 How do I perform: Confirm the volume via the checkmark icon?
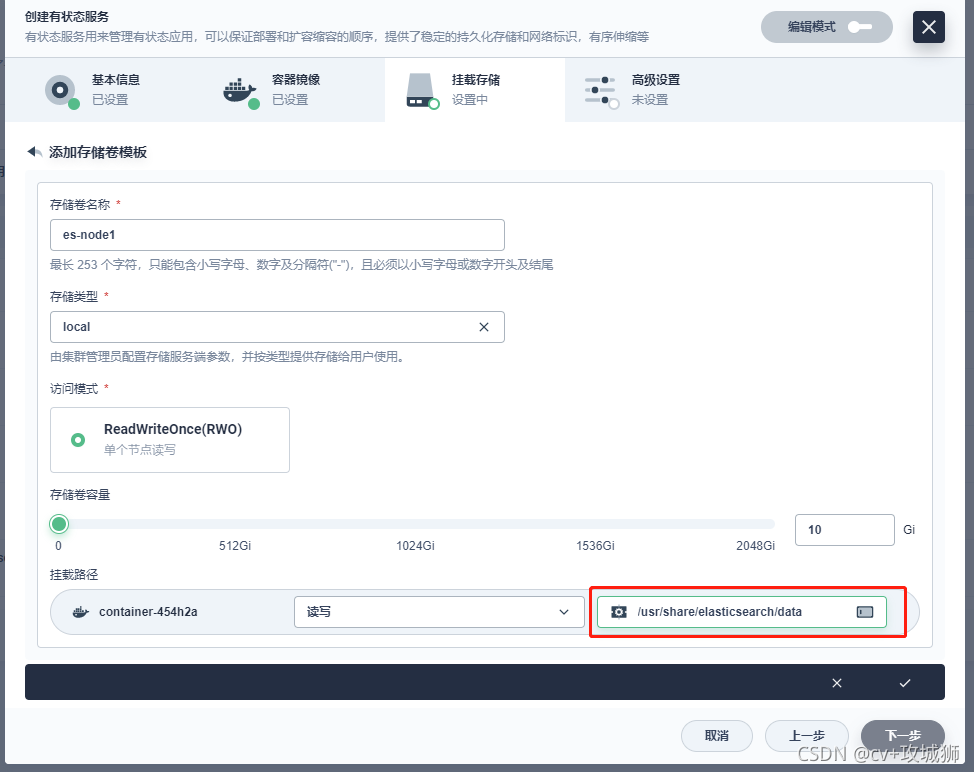[x=904, y=683]
